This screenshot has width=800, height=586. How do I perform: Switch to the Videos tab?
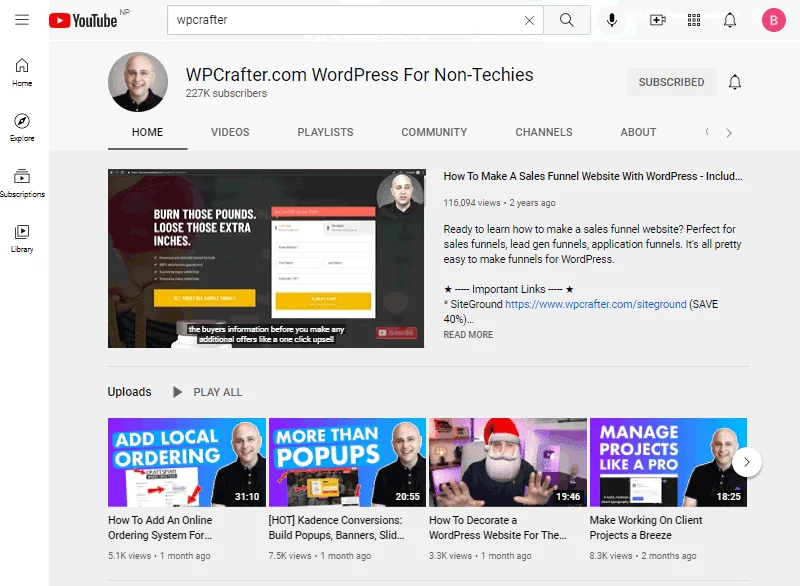[230, 132]
